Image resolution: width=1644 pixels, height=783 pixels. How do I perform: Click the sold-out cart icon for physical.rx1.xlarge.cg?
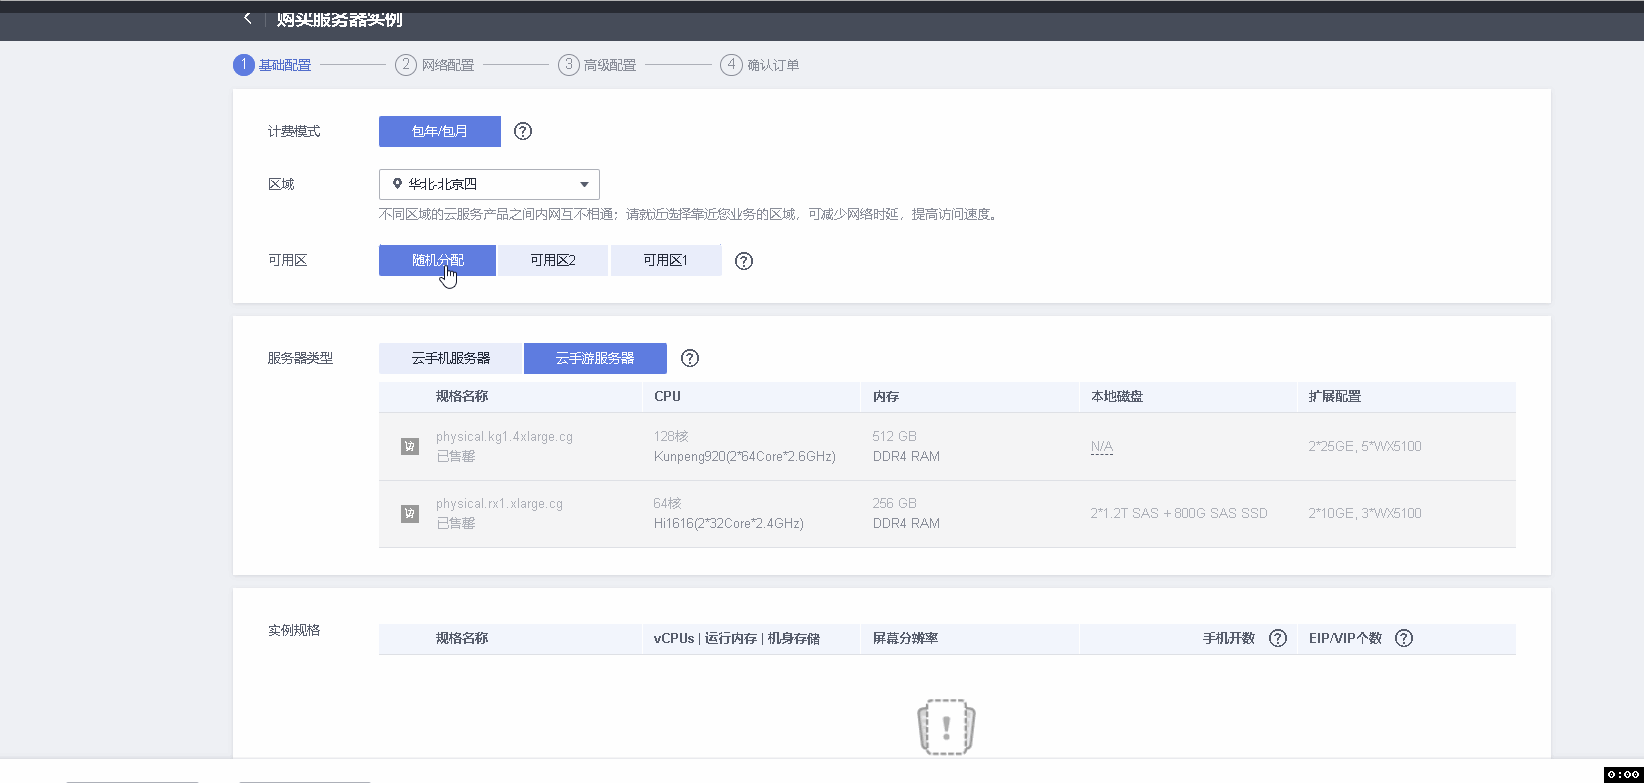(x=410, y=513)
